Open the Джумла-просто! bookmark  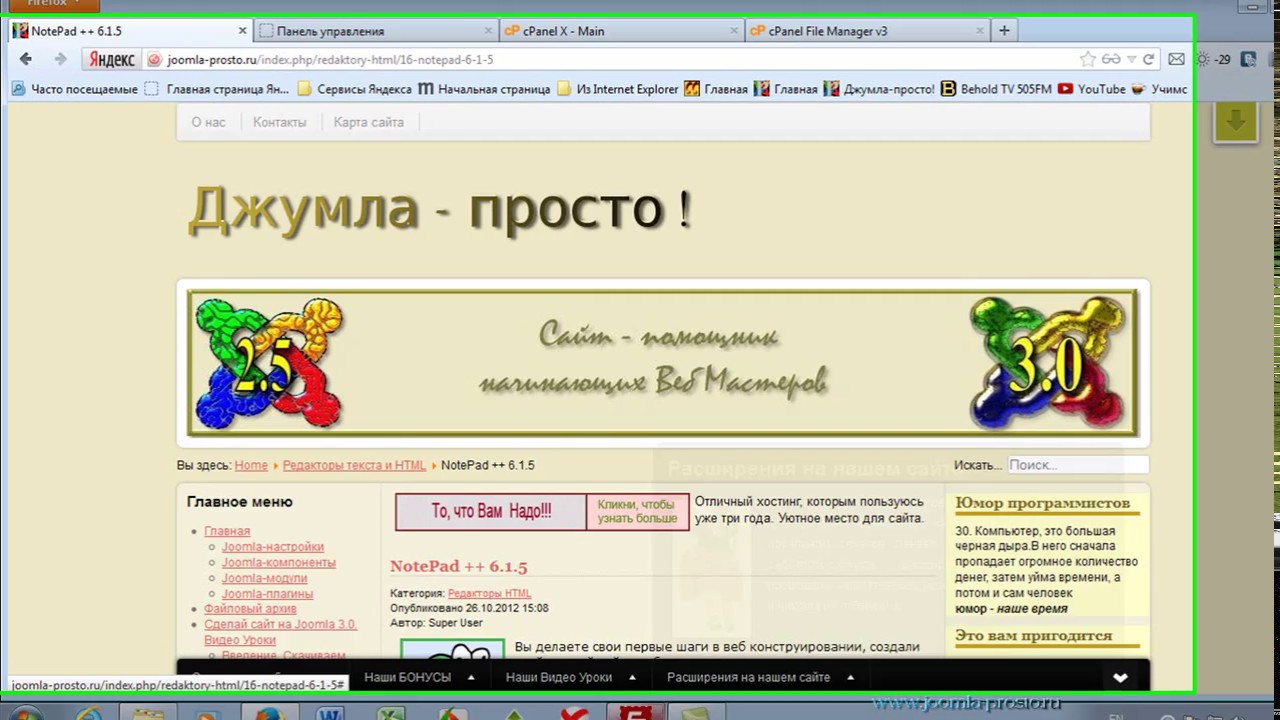[x=879, y=89]
